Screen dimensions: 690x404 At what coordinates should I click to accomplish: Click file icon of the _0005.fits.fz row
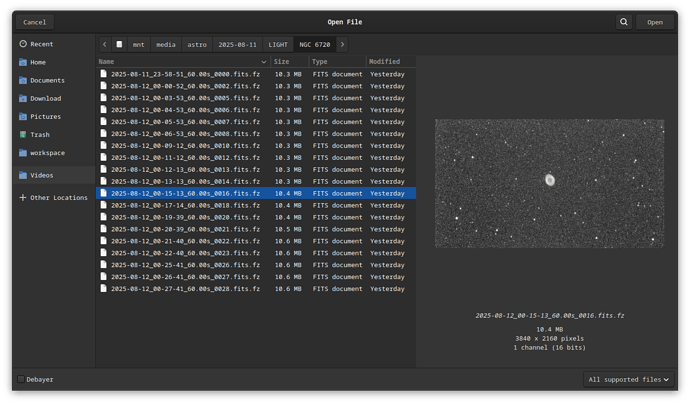[103, 98]
